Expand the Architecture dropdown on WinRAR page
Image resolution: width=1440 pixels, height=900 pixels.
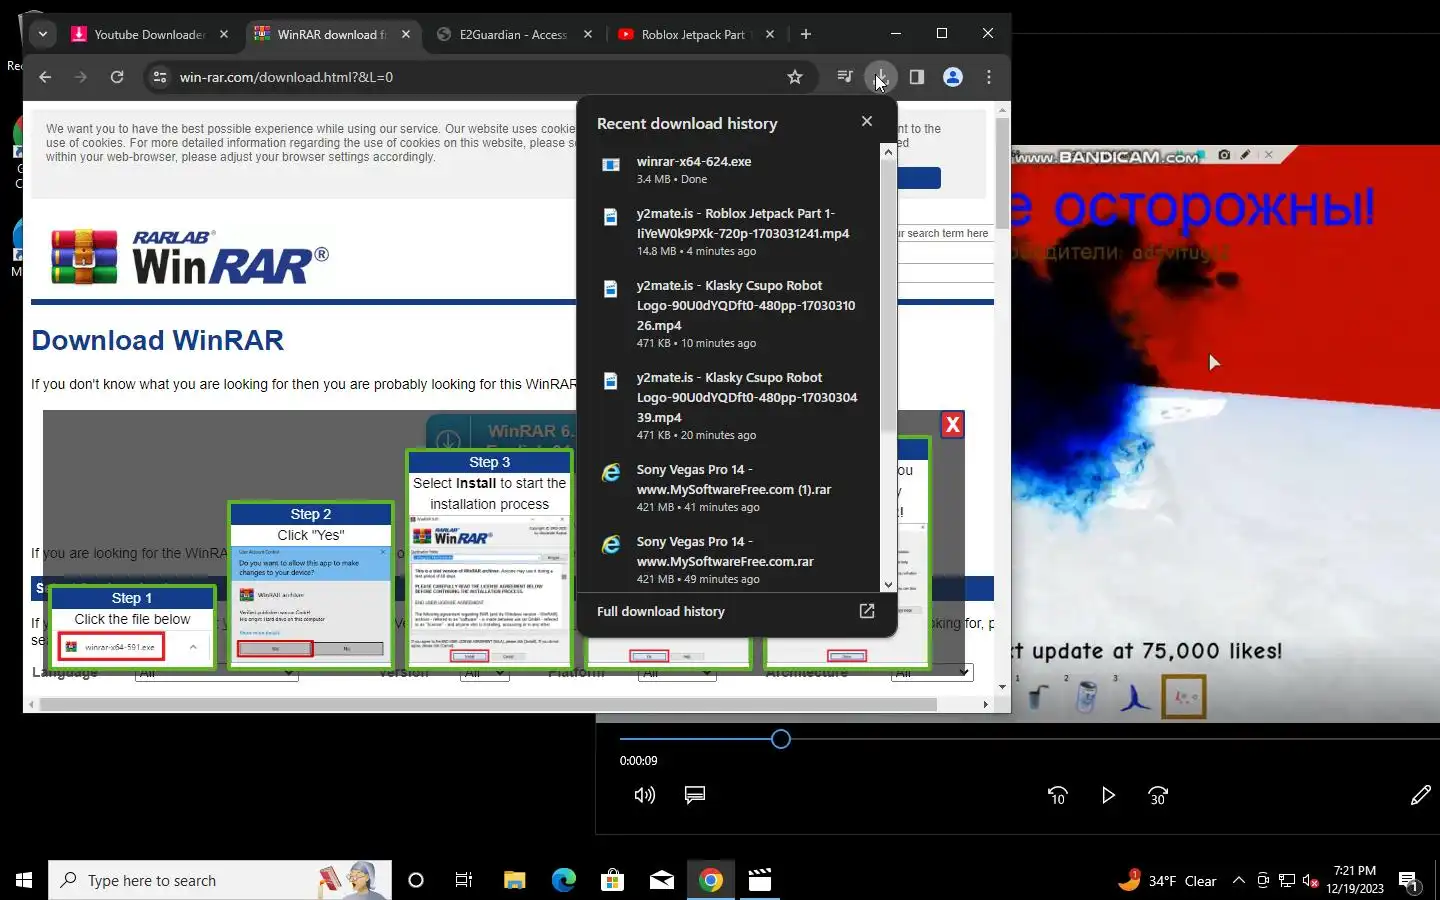931,673
